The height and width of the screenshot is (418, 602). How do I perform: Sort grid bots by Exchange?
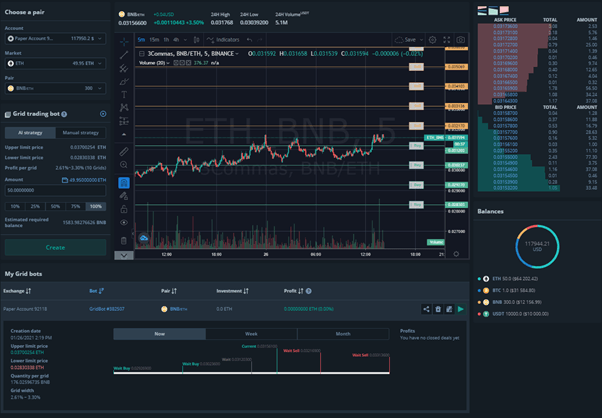[17, 291]
